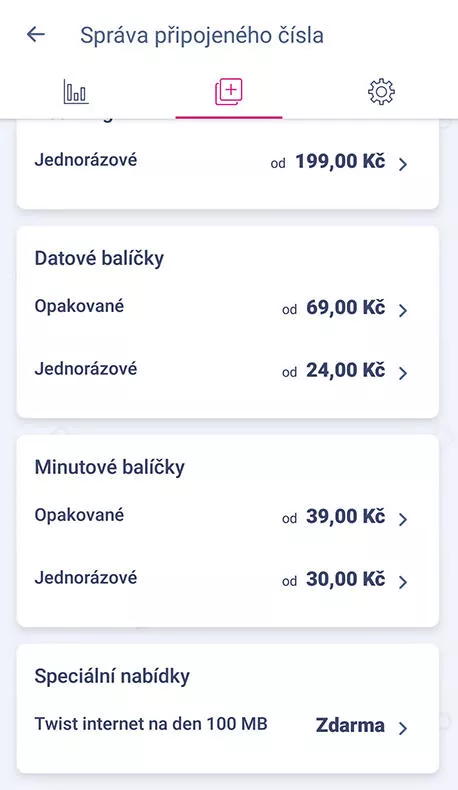
Task: Tap chevron beside 30,00 Kč minute package
Action: coord(403,582)
